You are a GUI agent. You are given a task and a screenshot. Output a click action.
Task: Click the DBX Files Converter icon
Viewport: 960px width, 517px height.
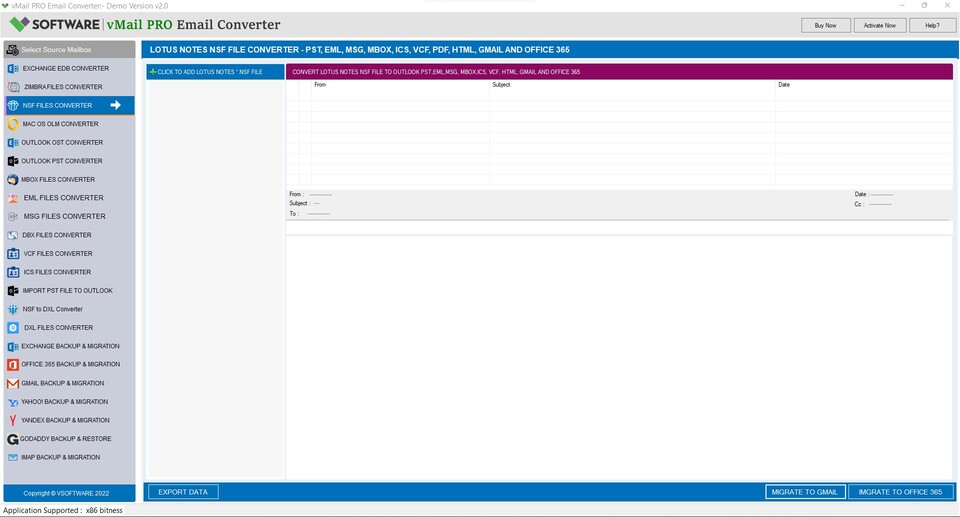(13, 235)
